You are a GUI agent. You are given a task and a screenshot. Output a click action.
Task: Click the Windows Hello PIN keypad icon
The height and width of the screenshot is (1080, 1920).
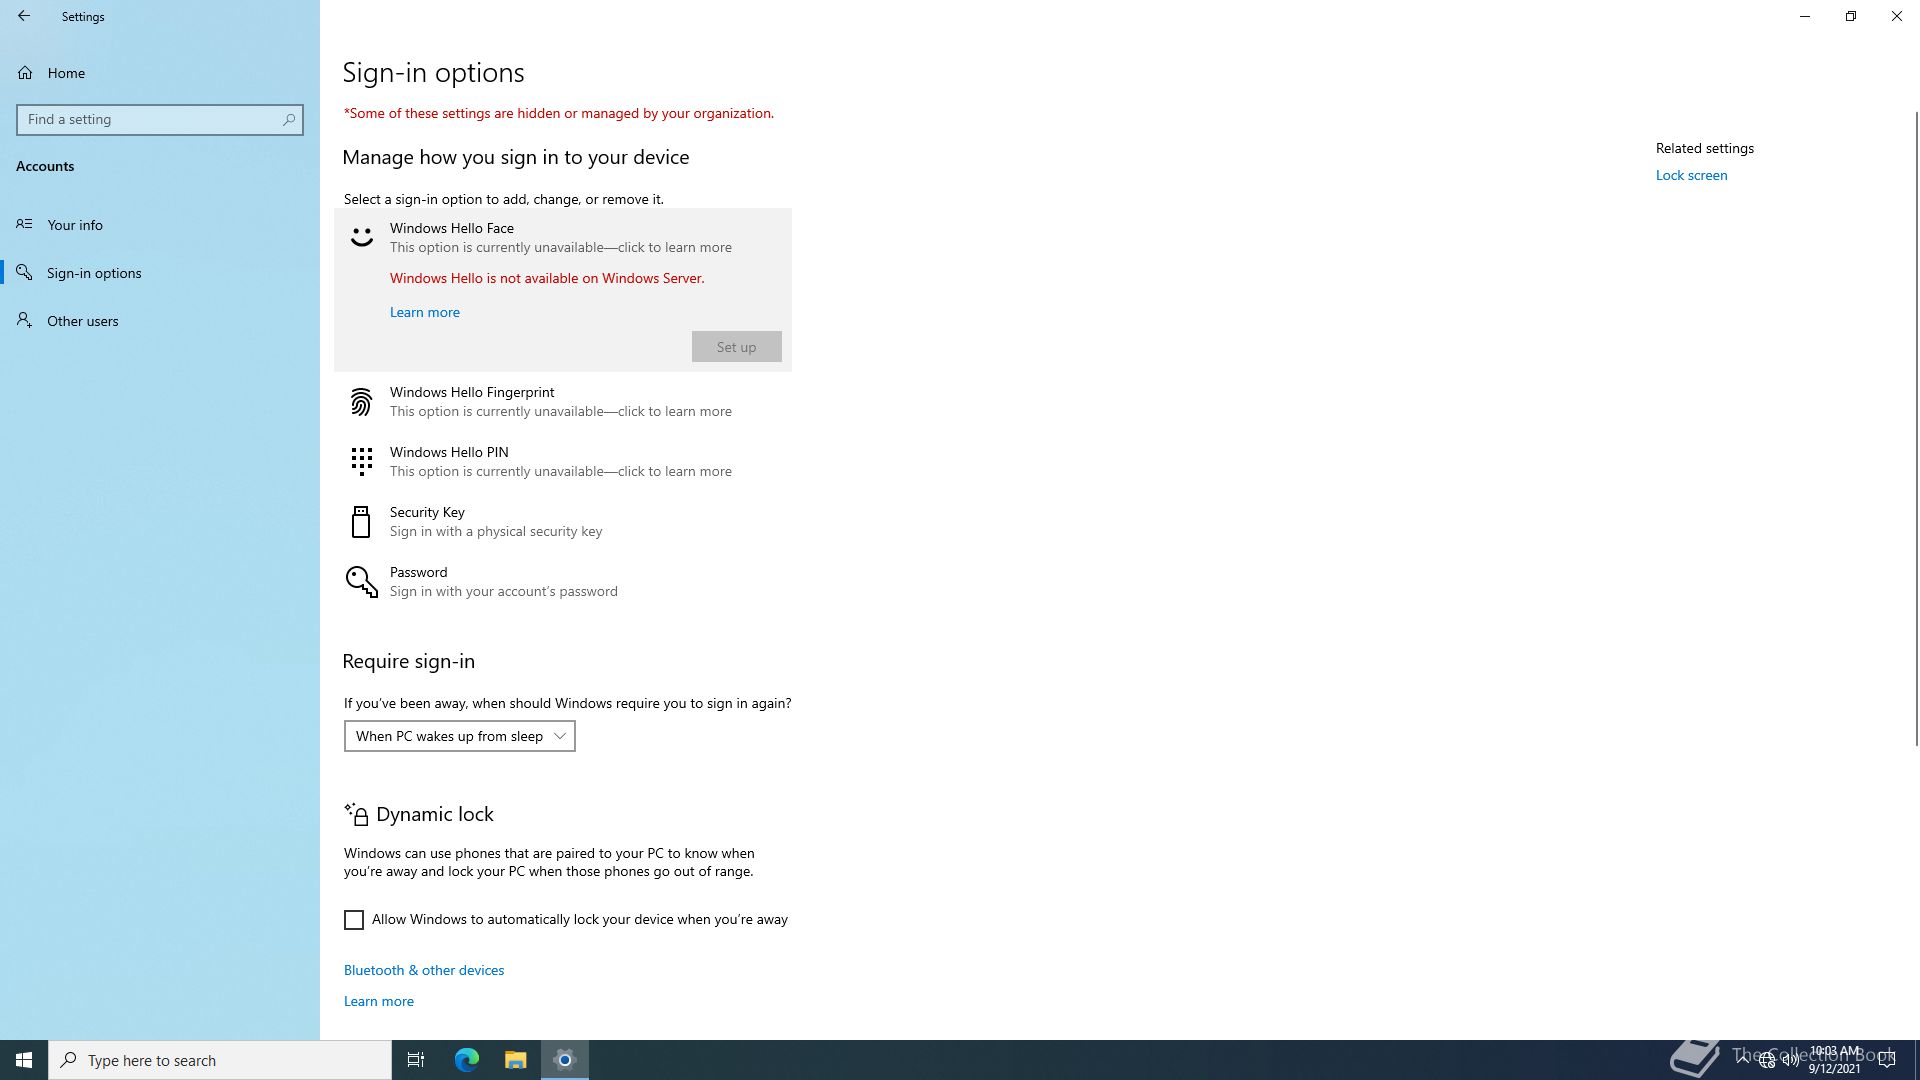[x=361, y=462]
